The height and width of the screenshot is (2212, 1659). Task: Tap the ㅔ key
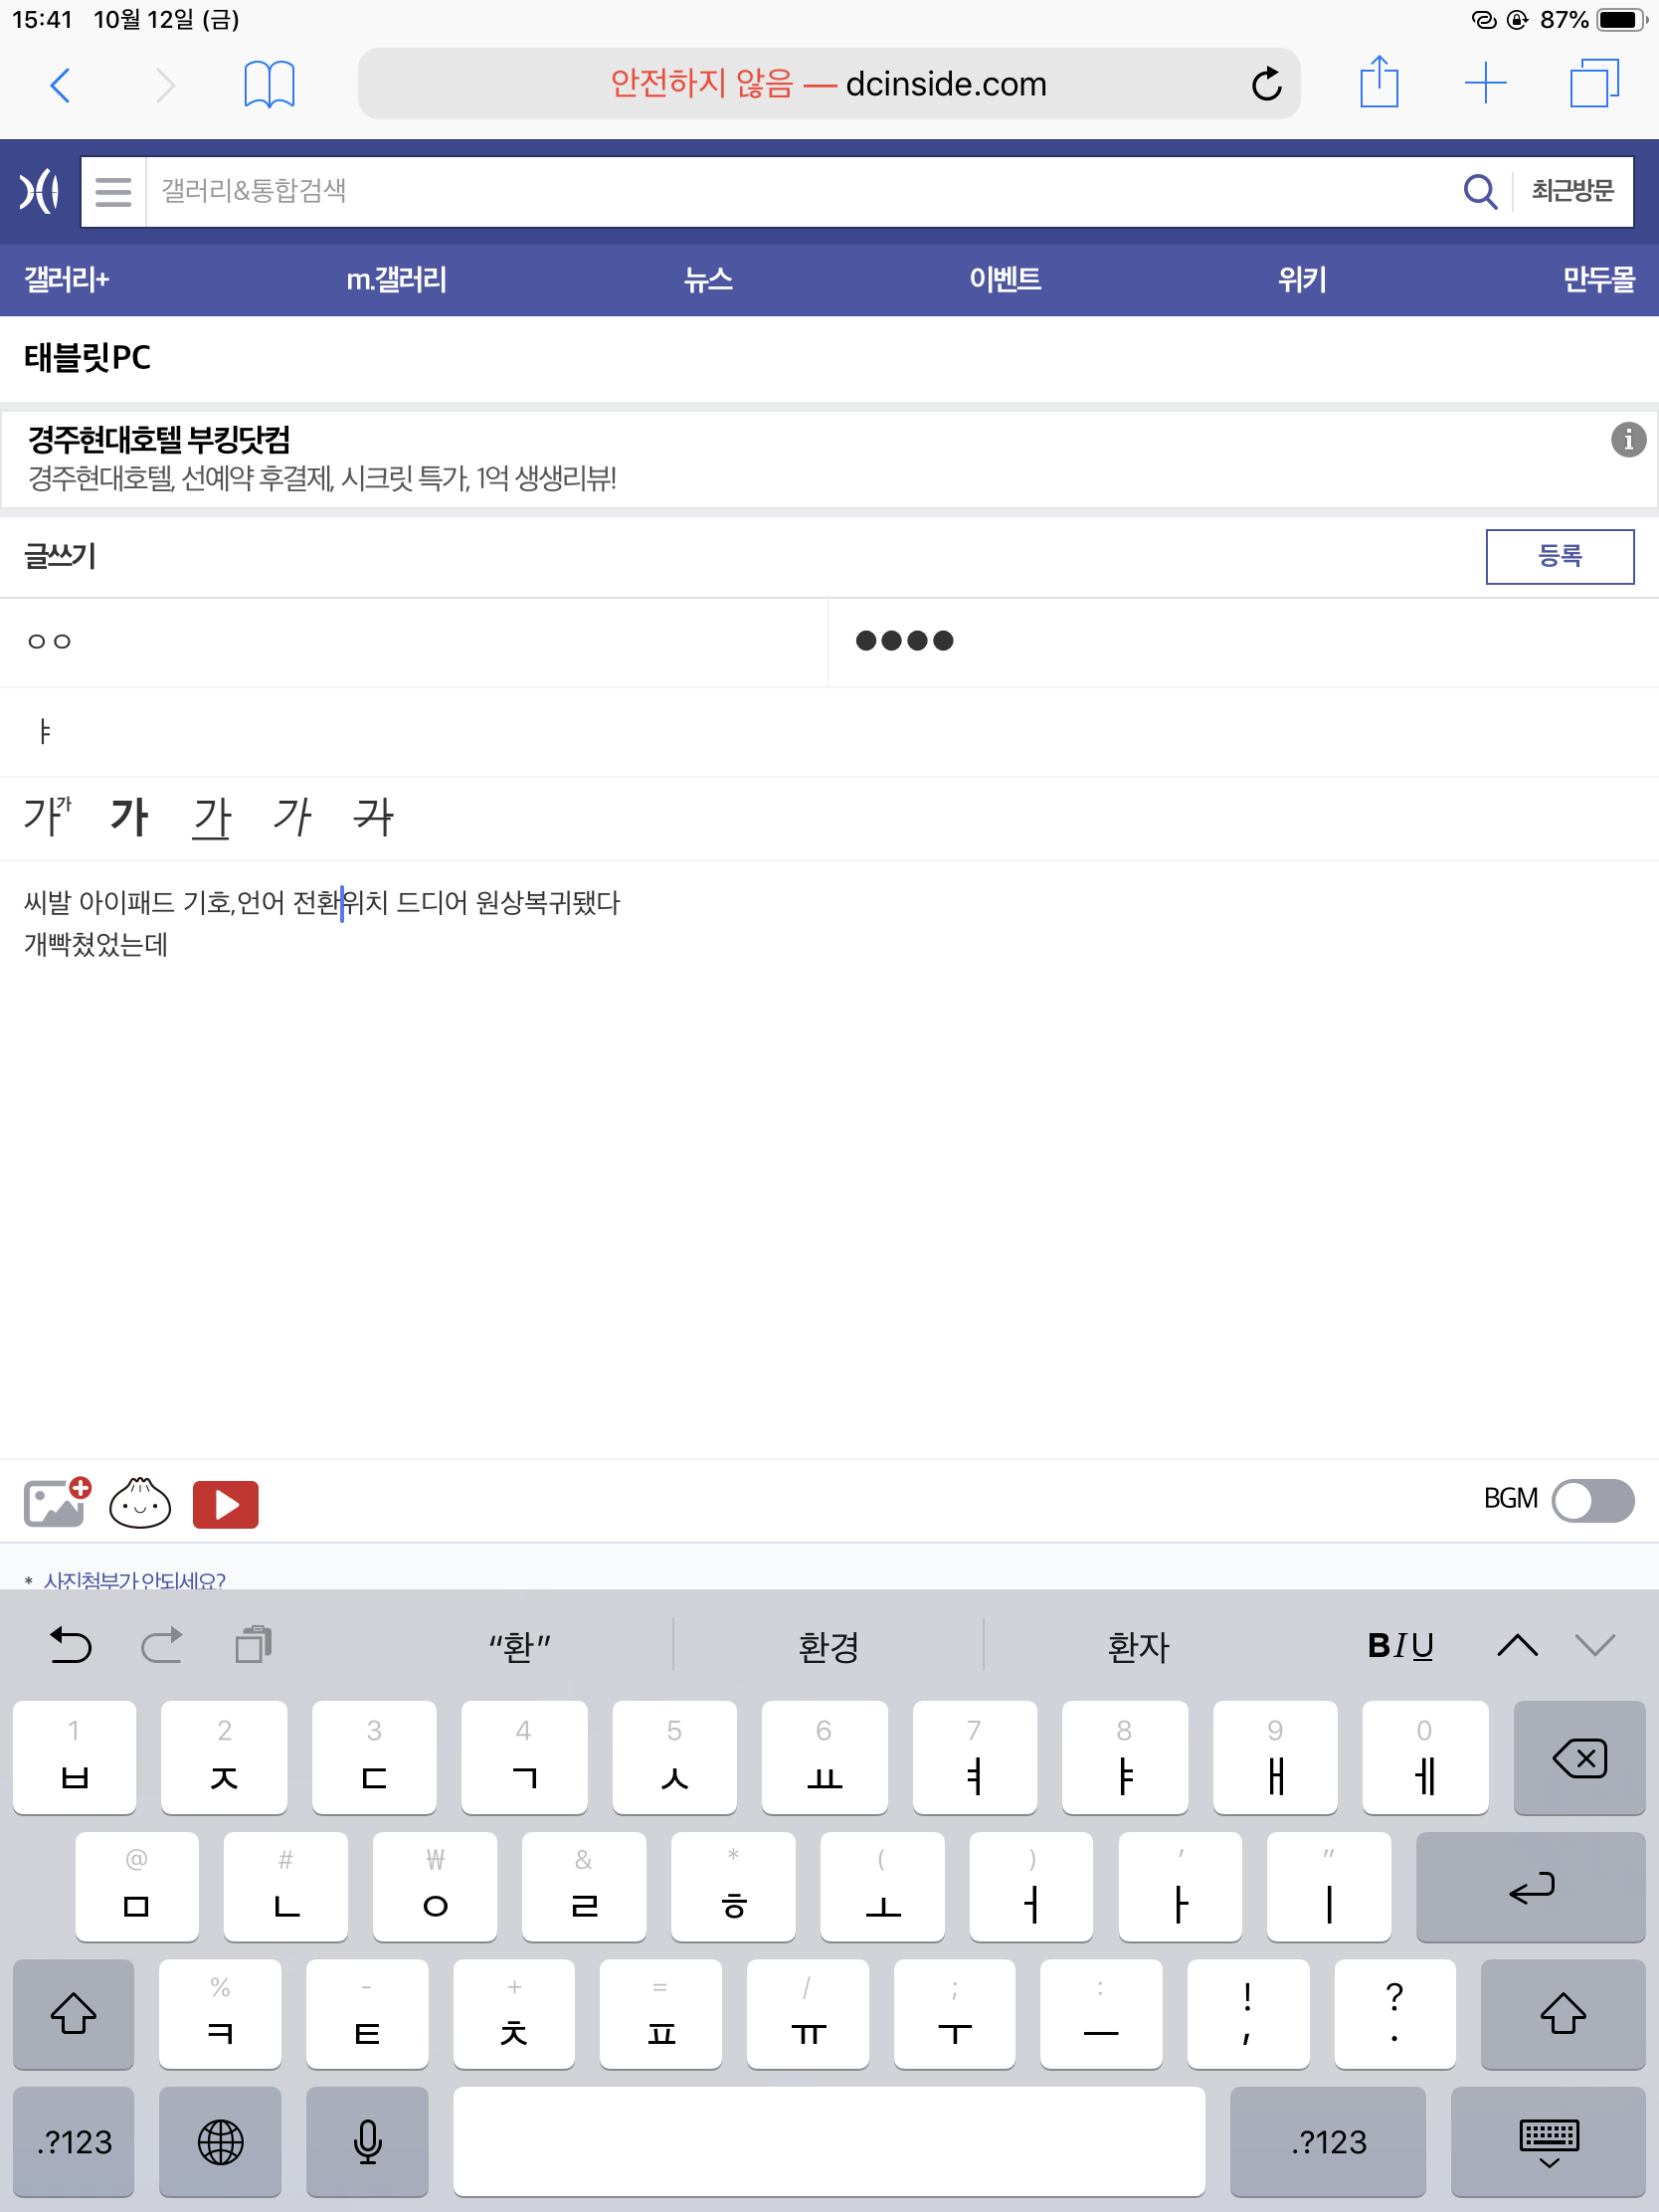click(1424, 1757)
